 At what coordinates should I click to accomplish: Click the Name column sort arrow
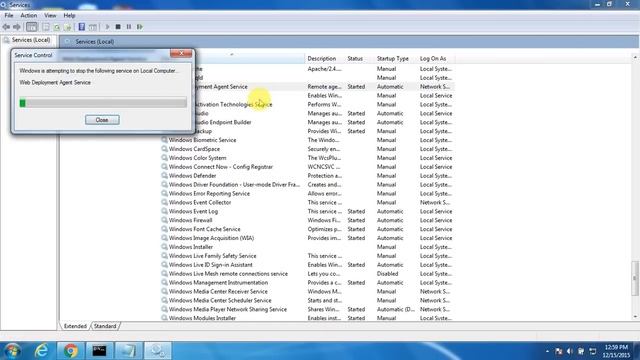232,54
